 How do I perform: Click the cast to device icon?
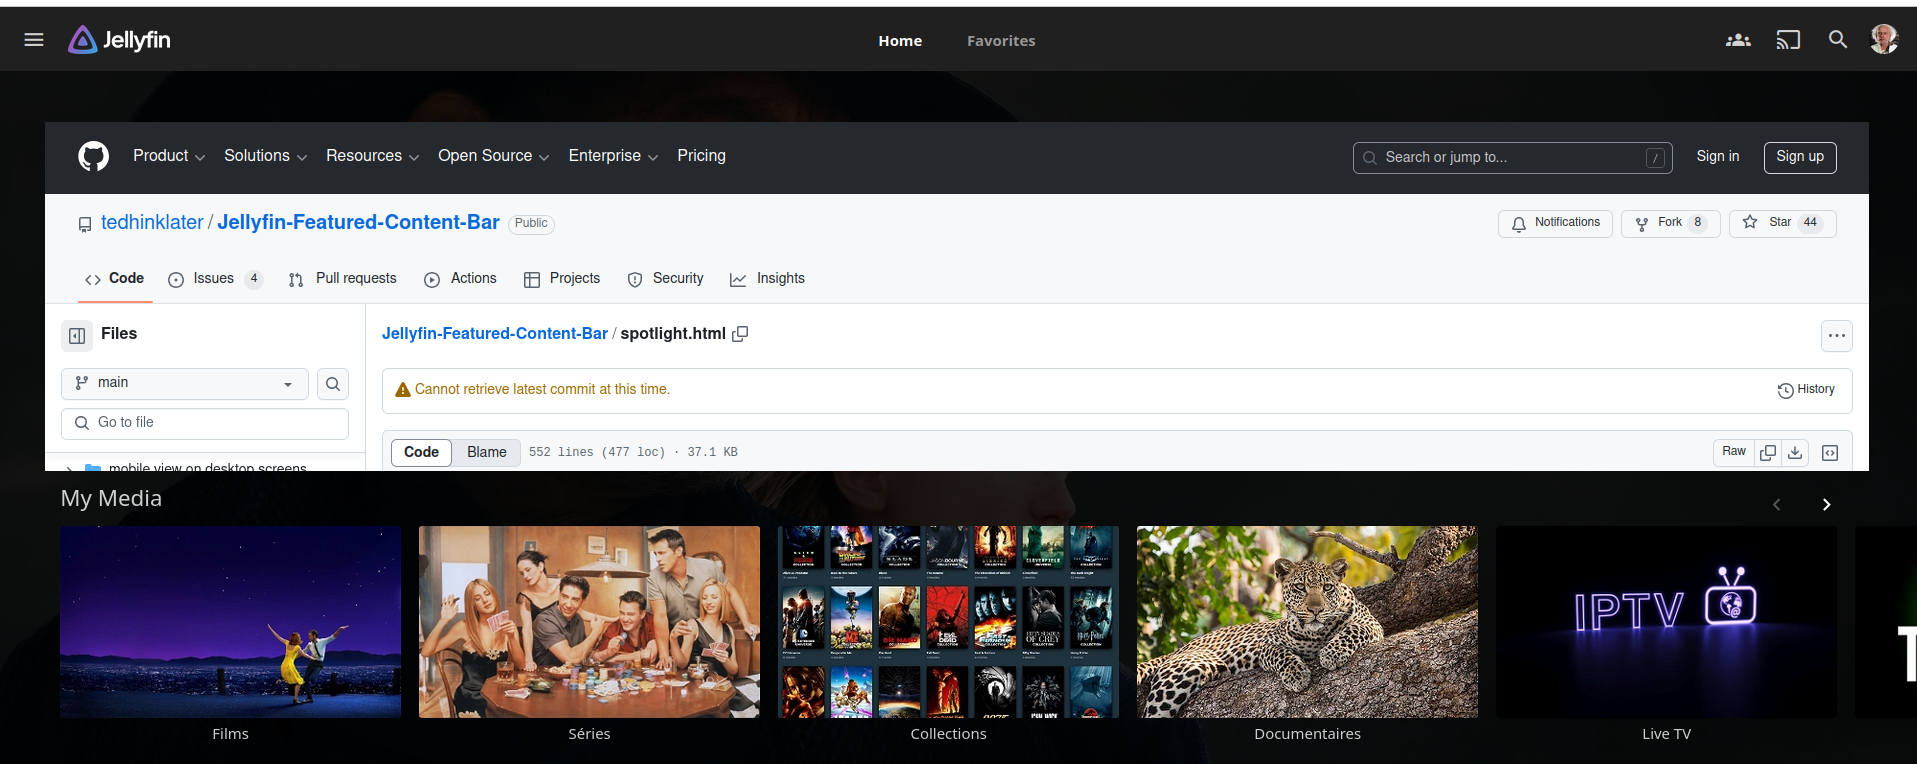(x=1788, y=40)
